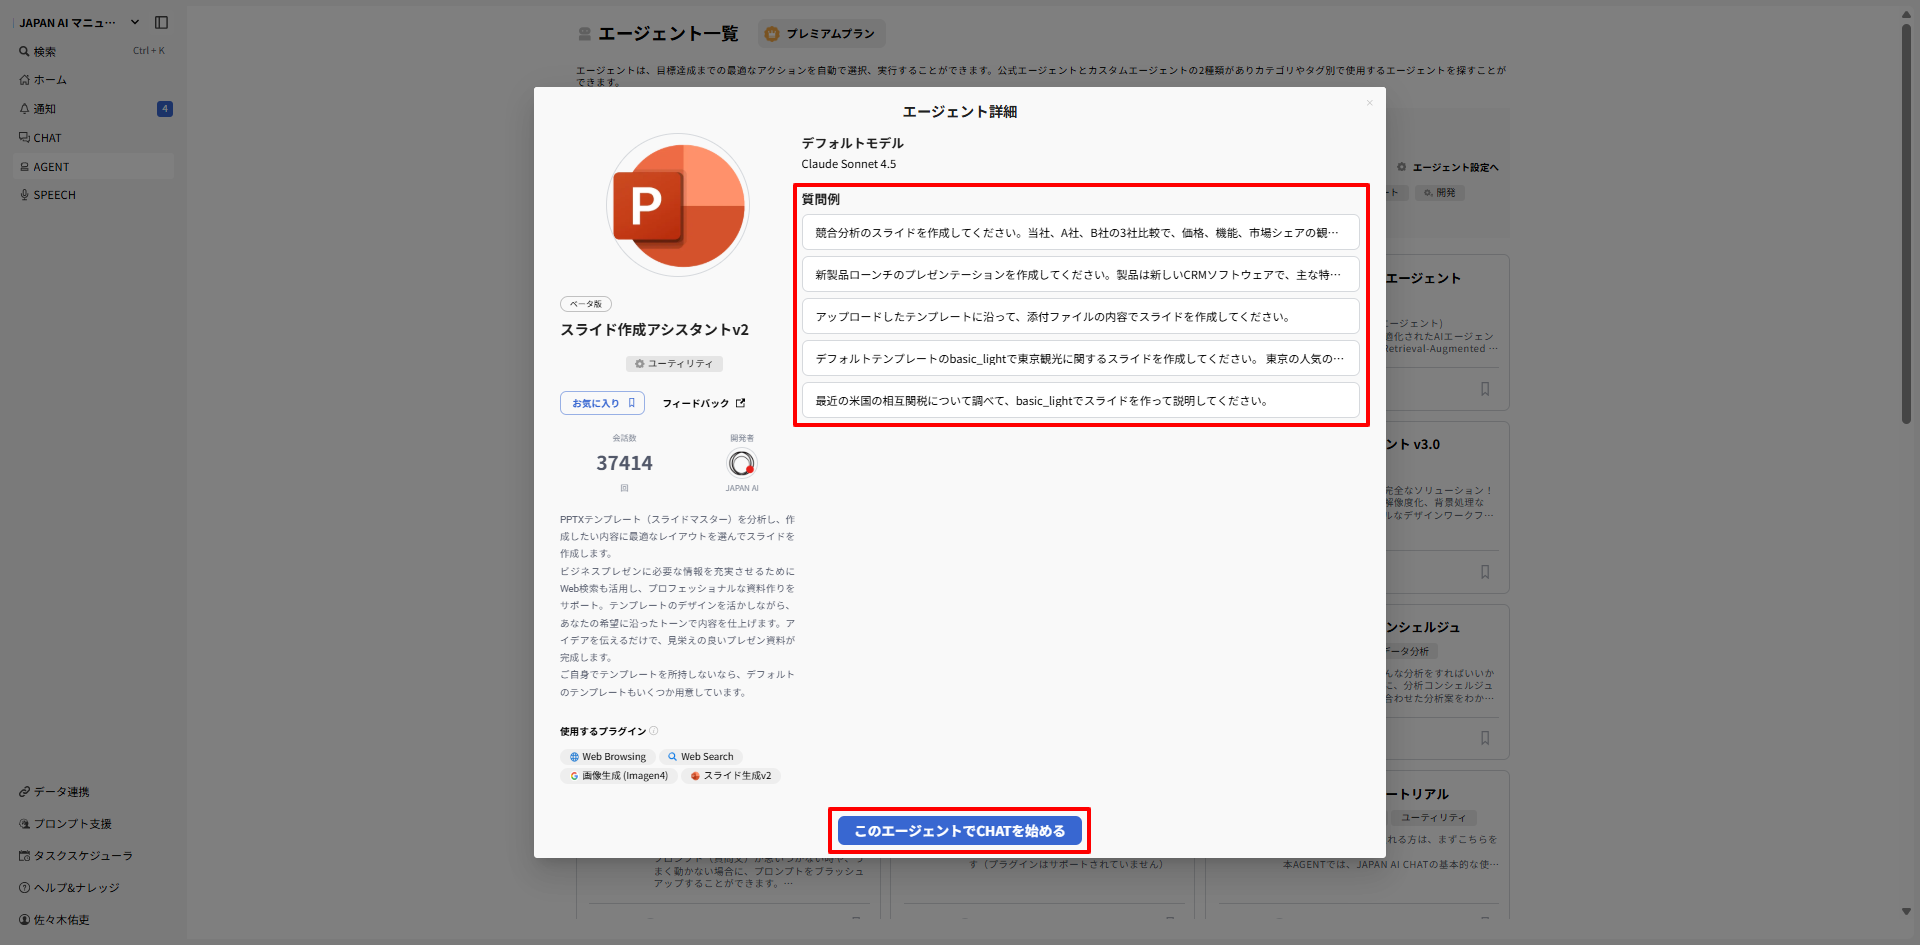Expand the JAPAN AI workspace dropdown

pos(135,22)
